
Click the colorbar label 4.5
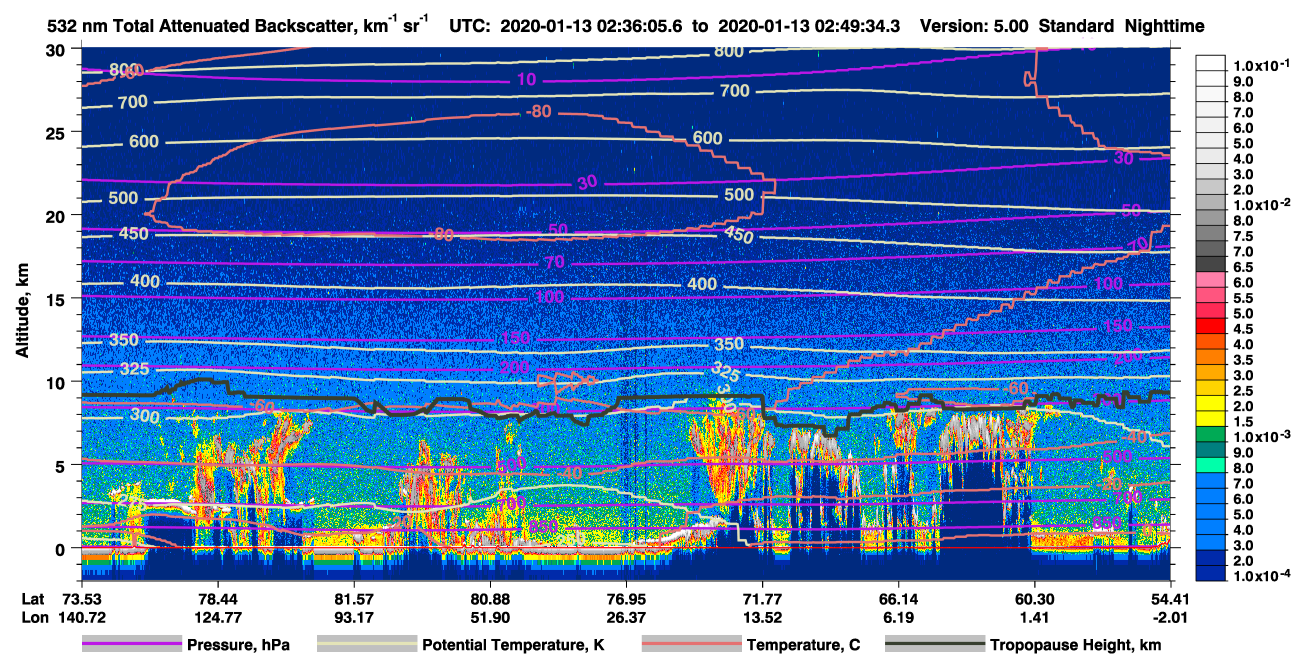coord(1244,330)
